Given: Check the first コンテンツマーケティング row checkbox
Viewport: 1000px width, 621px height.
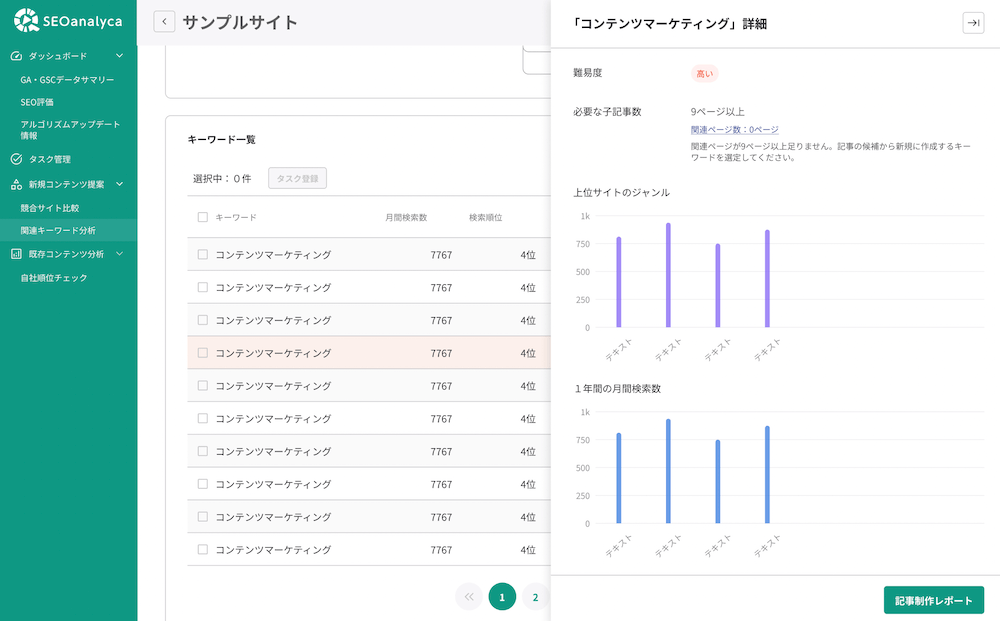Looking at the screenshot, I should [203, 255].
